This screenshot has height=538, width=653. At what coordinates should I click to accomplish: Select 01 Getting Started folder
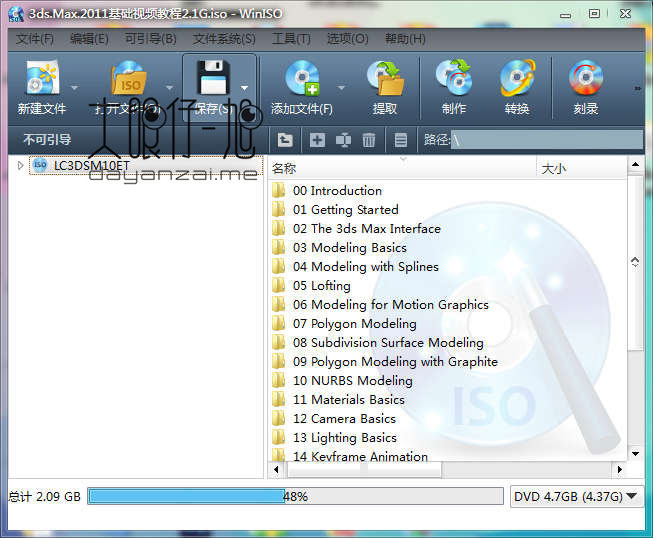tap(345, 209)
